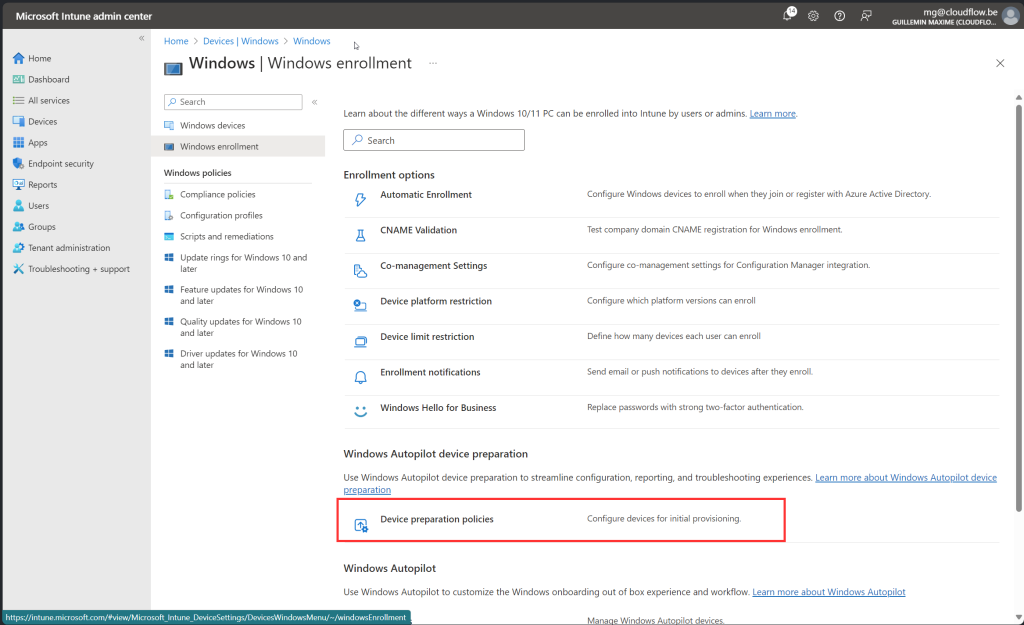
Task: Click the Apps grid icon
Action: (x=18, y=142)
